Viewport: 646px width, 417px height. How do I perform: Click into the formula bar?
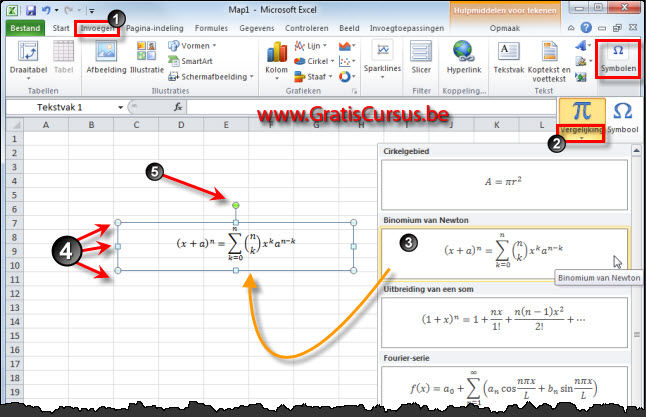click(371, 108)
